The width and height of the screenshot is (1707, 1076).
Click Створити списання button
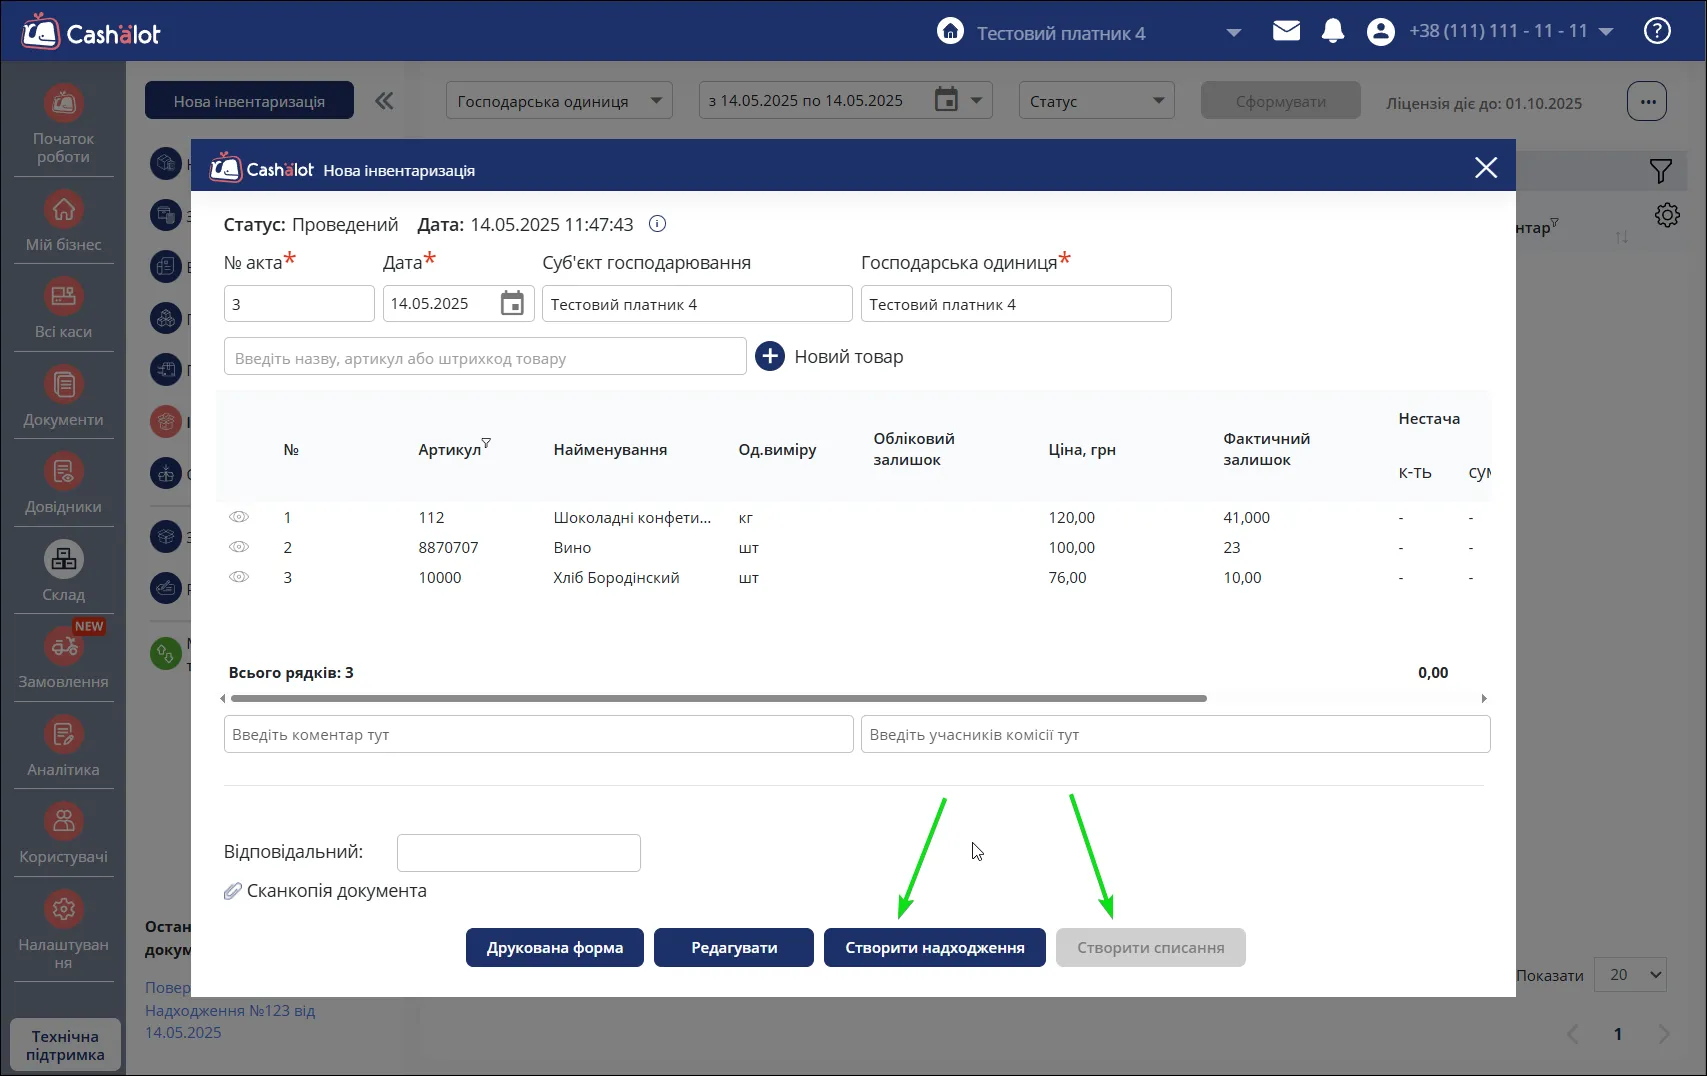(x=1151, y=947)
